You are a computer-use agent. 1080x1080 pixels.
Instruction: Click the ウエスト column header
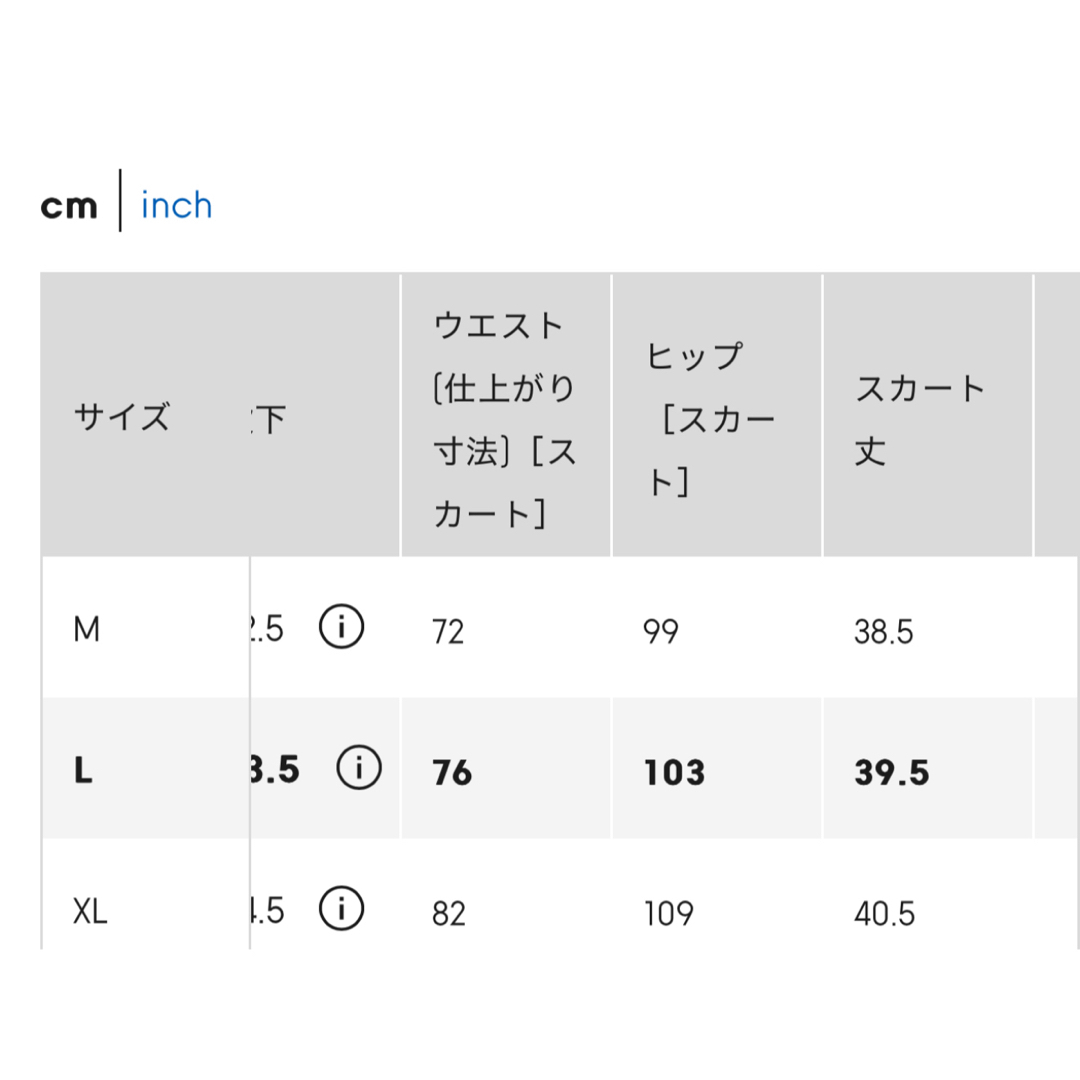505,419
